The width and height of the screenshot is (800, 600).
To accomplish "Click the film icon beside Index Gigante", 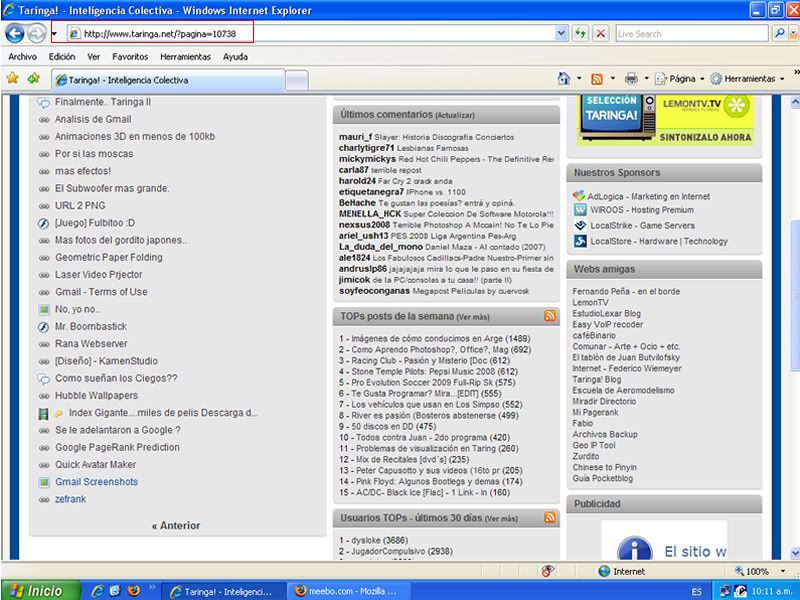I will pos(43,413).
